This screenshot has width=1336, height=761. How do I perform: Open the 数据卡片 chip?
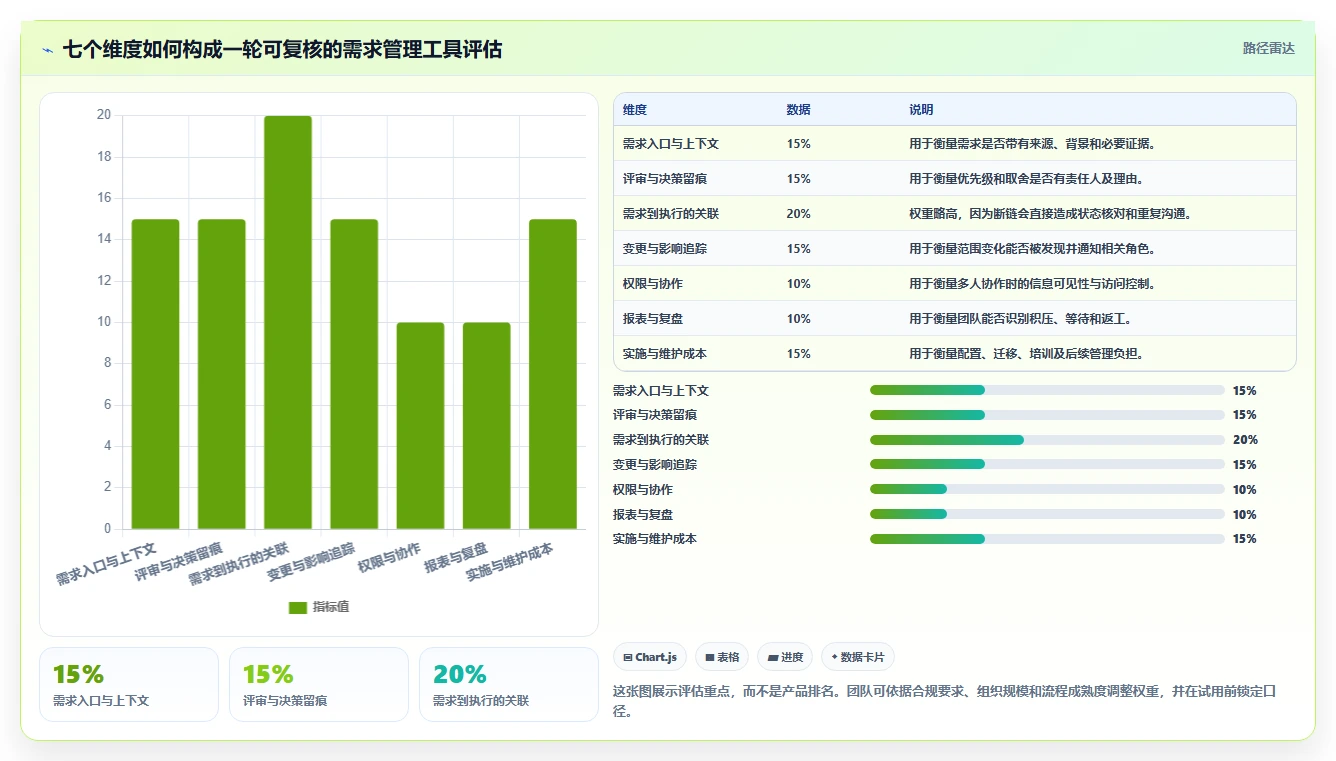tap(858, 657)
